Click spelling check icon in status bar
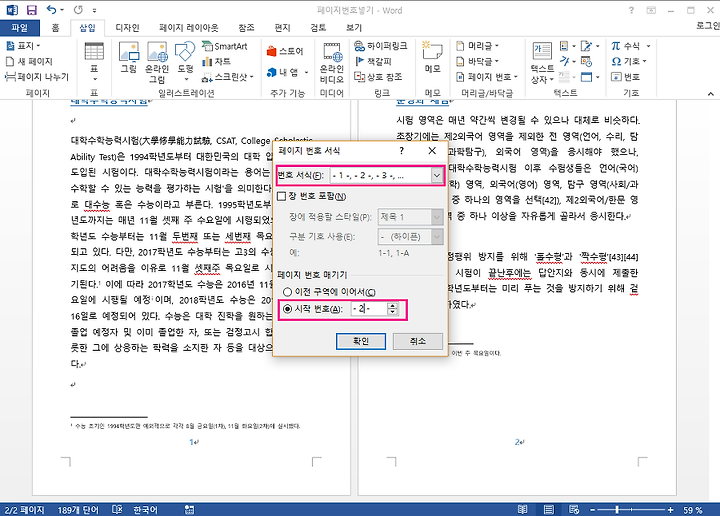 (x=117, y=510)
